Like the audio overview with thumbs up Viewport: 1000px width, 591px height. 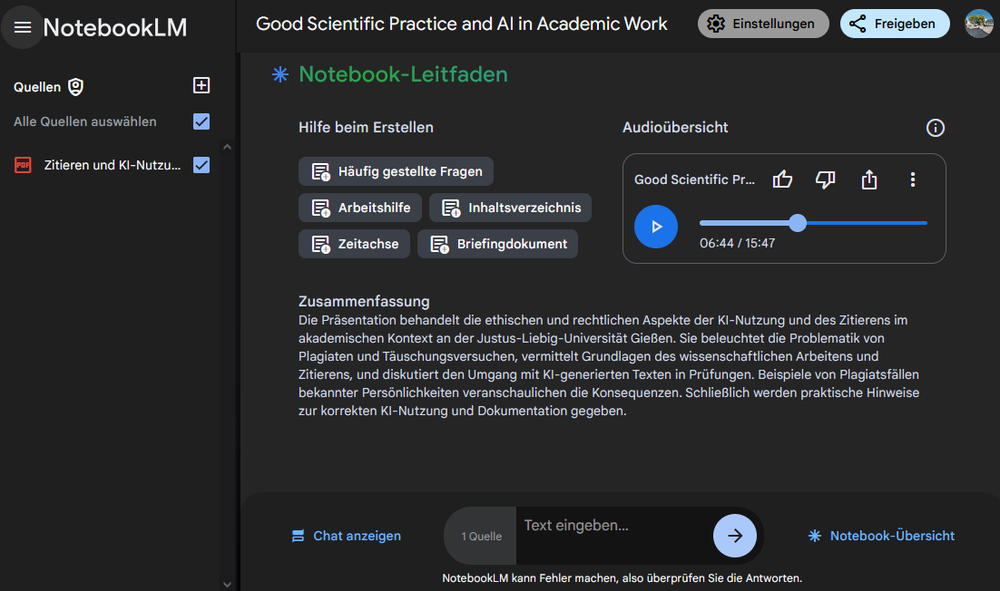(783, 180)
